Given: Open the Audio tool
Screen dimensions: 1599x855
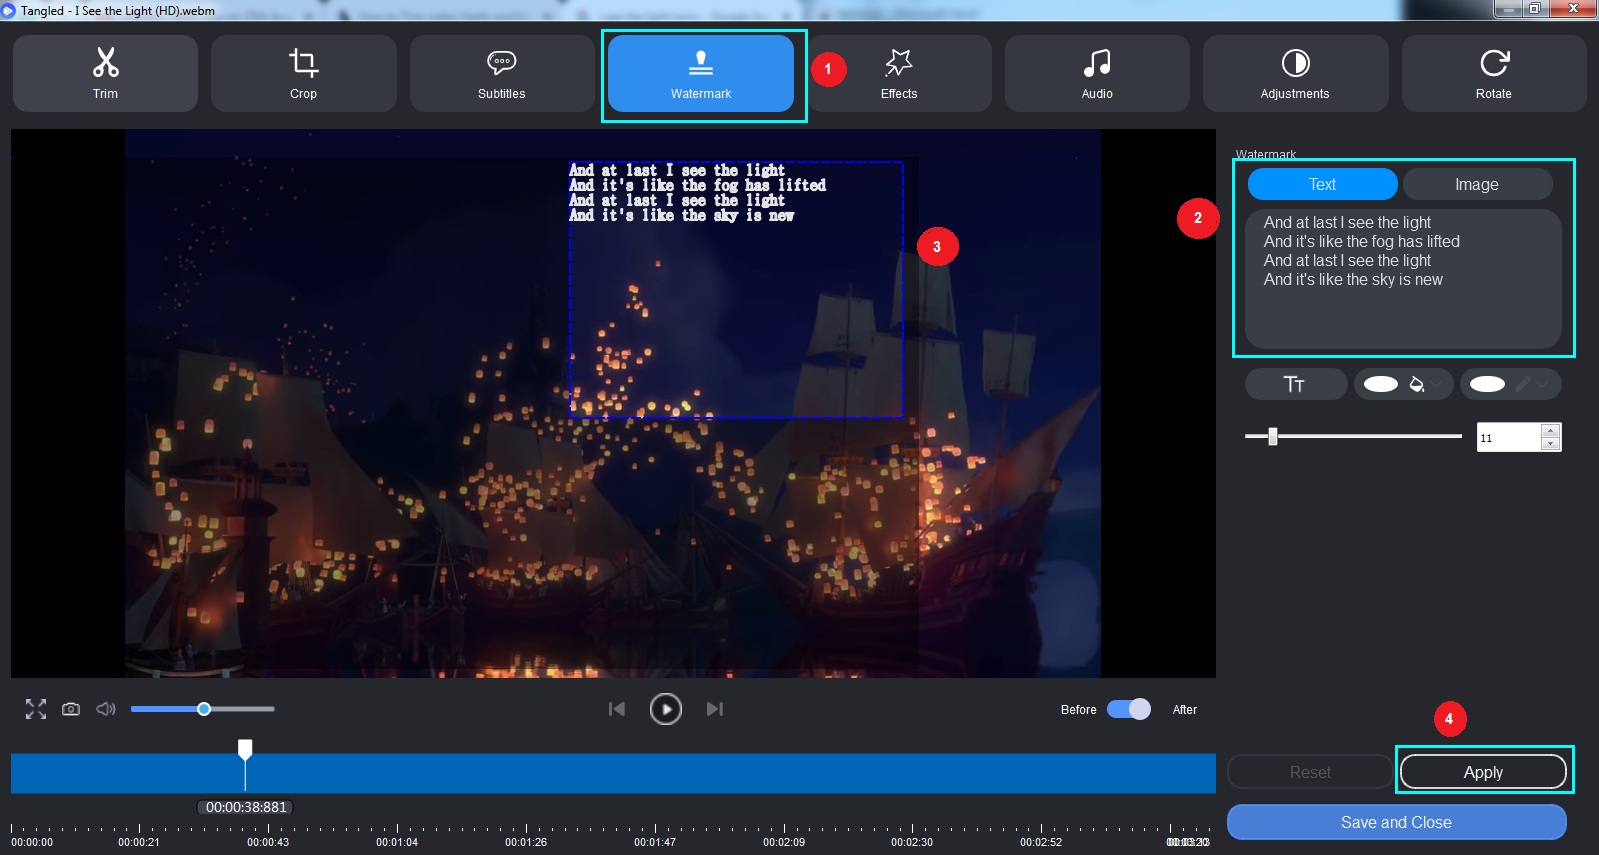Looking at the screenshot, I should pos(1097,73).
